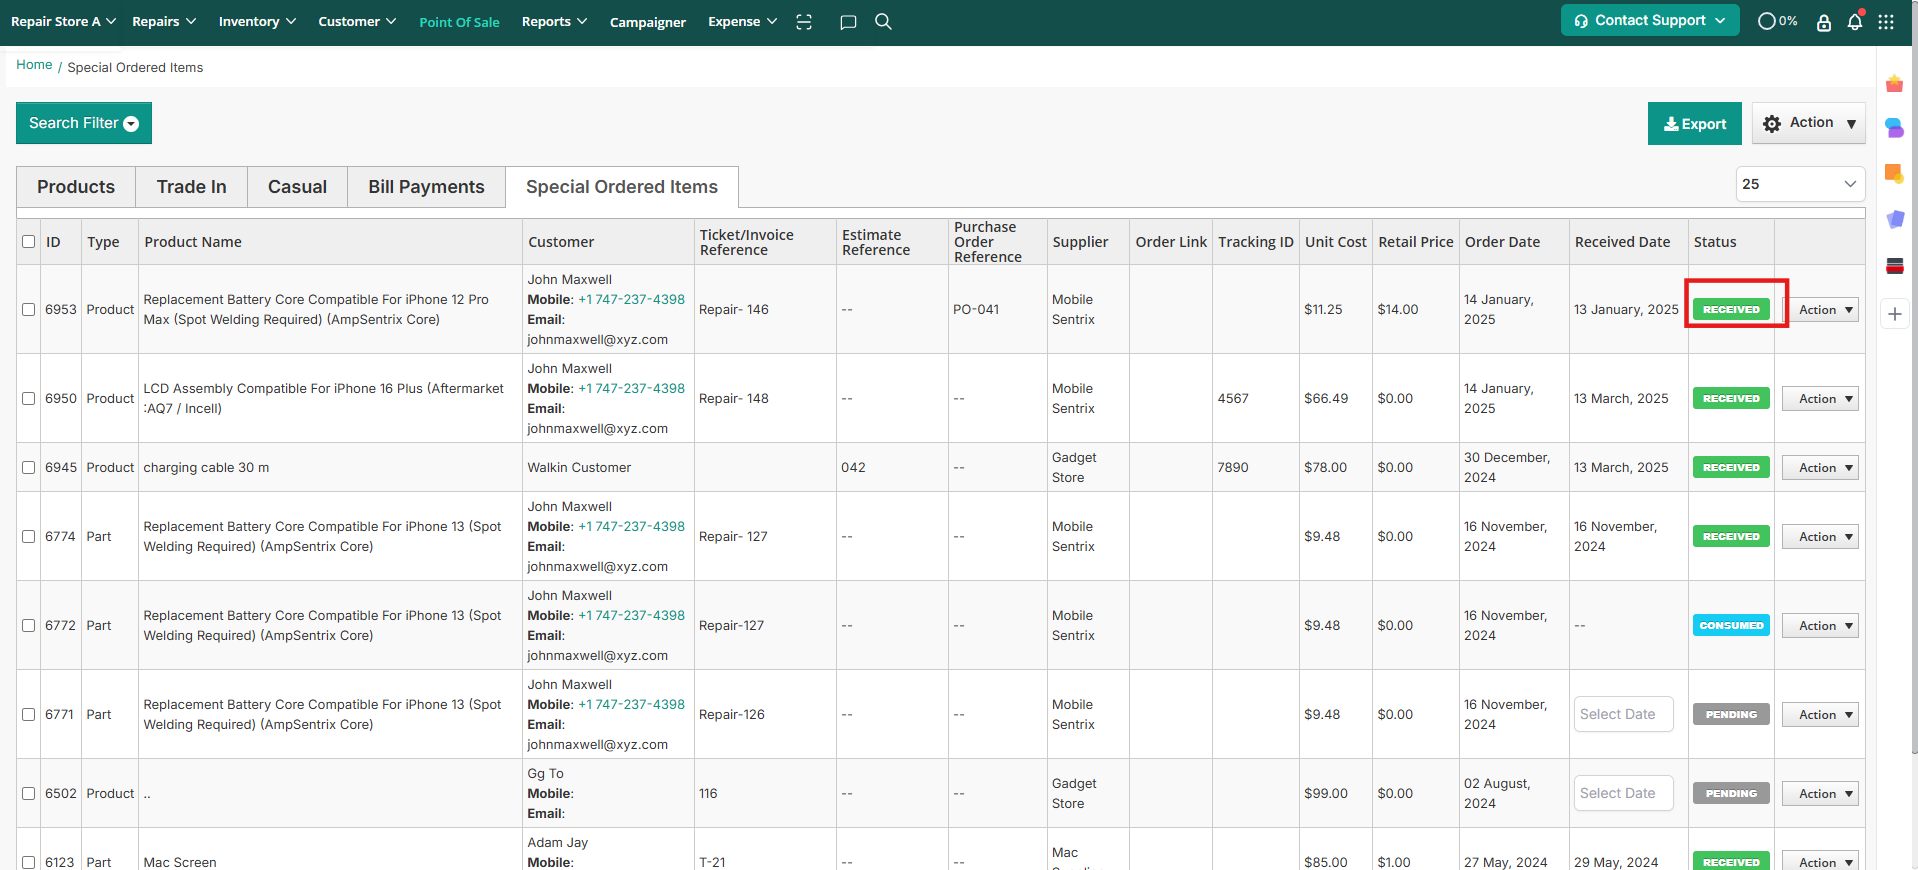The height and width of the screenshot is (870, 1918).
Task: Open the barcode scanner icon in top bar
Action: click(804, 22)
